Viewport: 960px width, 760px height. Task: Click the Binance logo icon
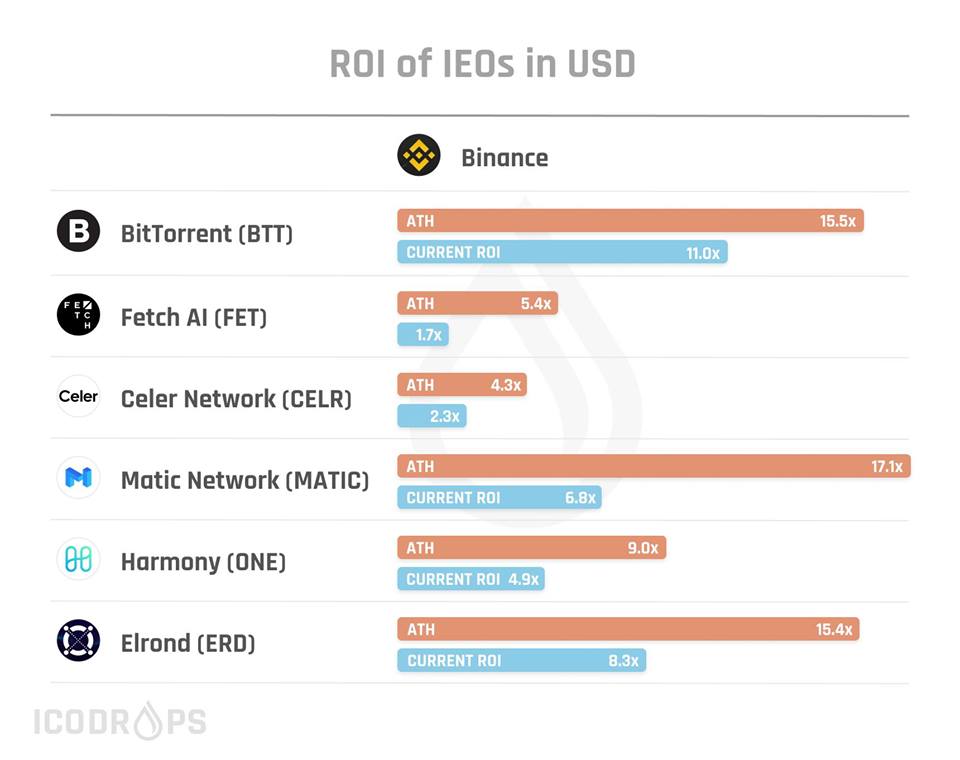pyautogui.click(x=418, y=156)
